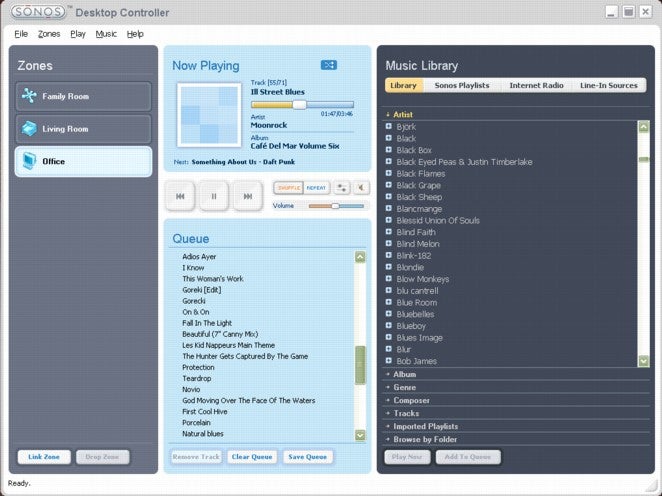
Task: Click the Add To Queue button
Action: point(468,457)
